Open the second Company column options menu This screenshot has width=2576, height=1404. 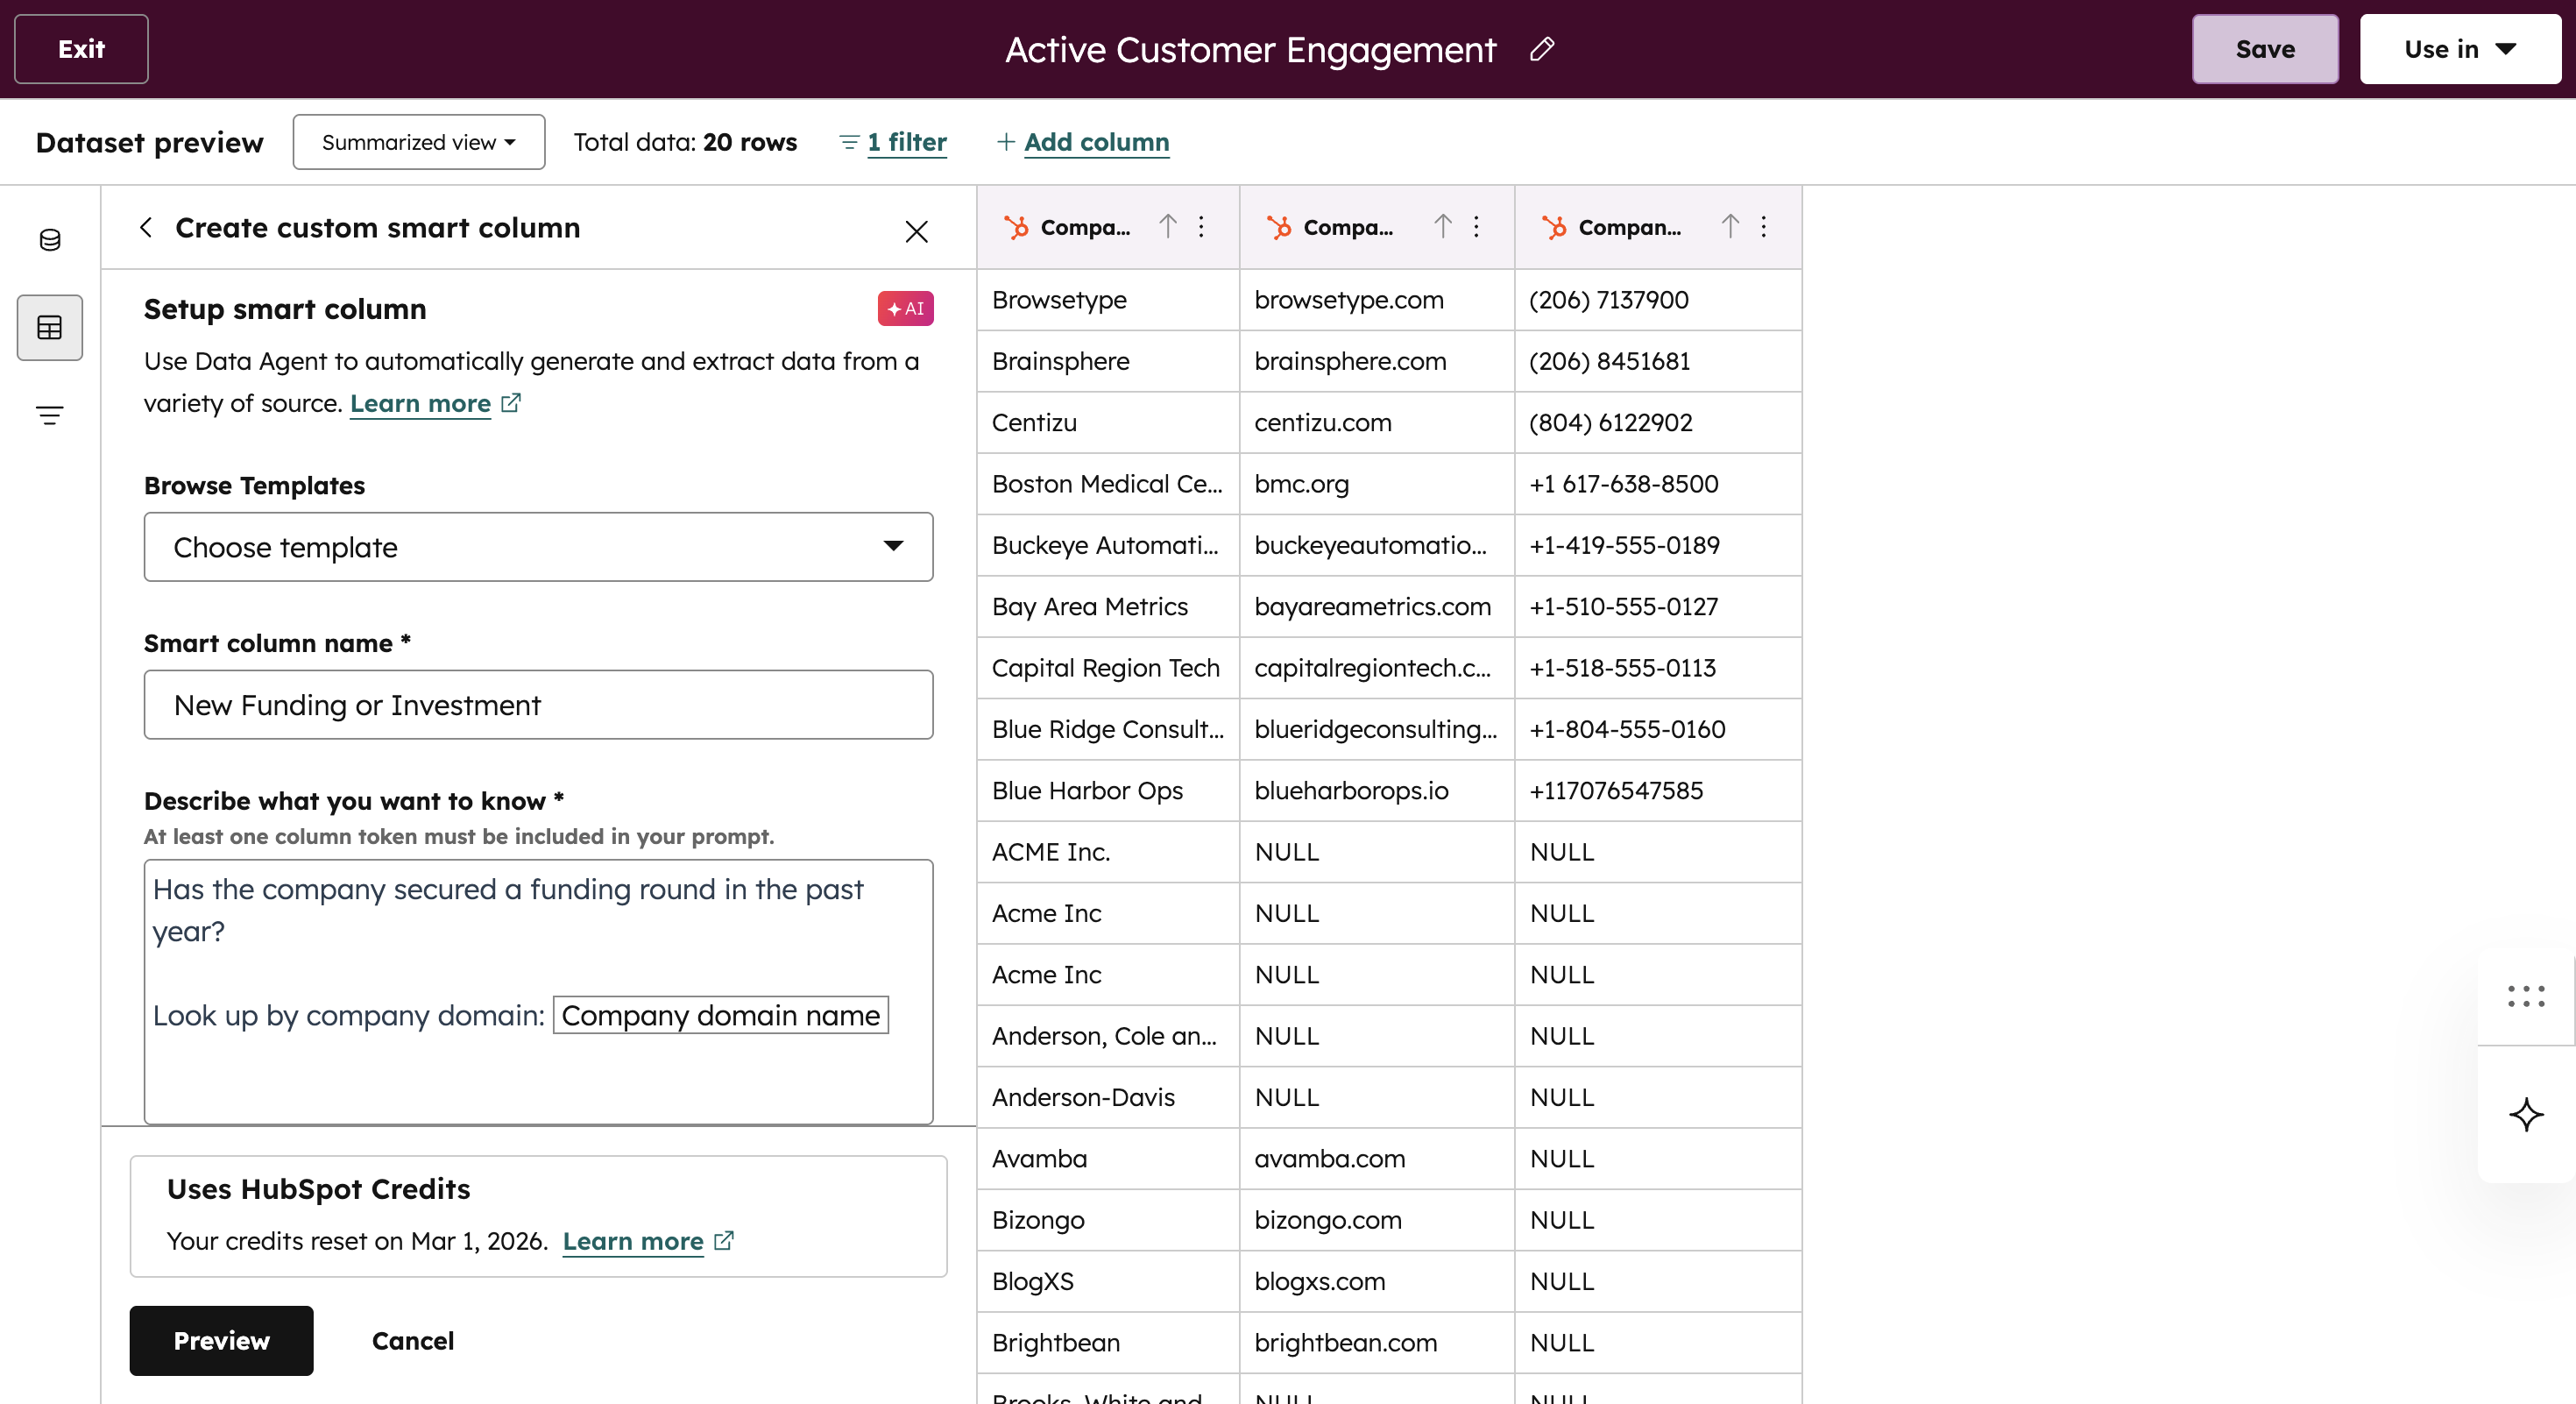pyautogui.click(x=1476, y=227)
